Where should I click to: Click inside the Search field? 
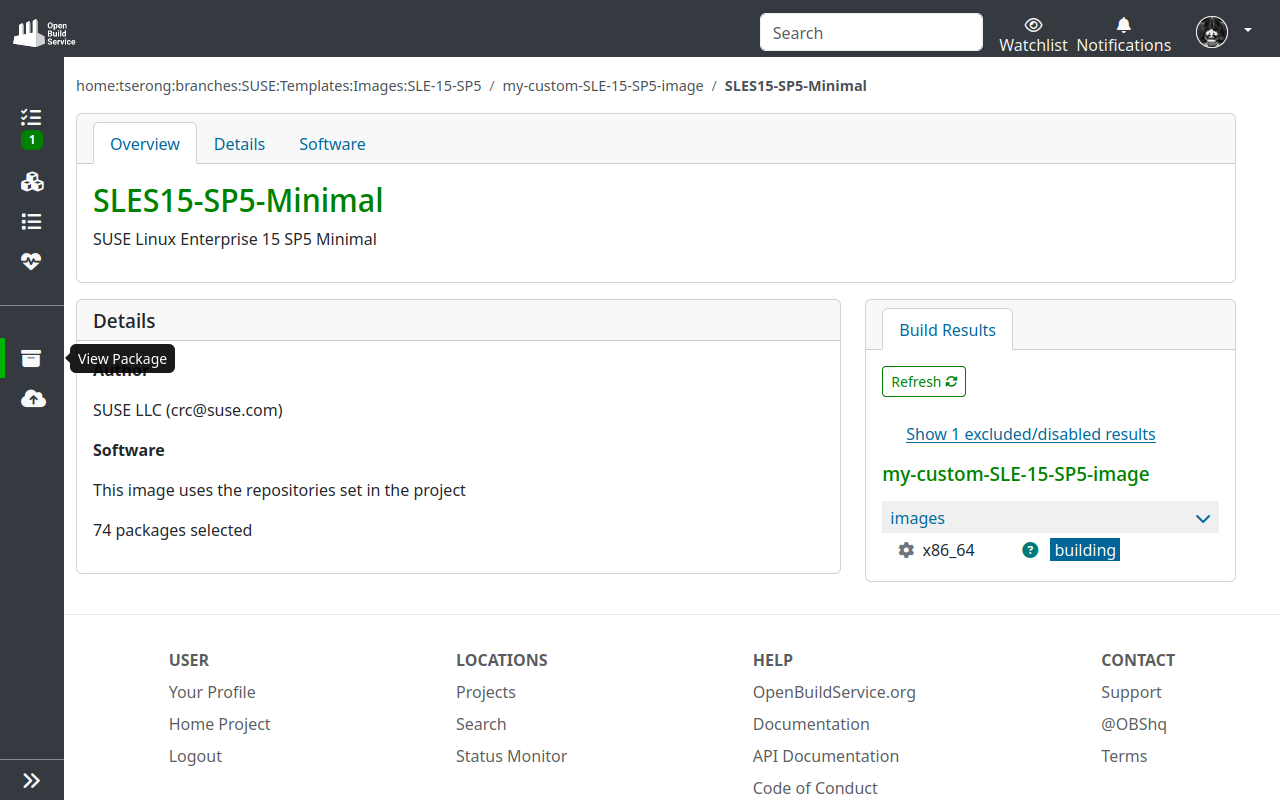(x=869, y=31)
